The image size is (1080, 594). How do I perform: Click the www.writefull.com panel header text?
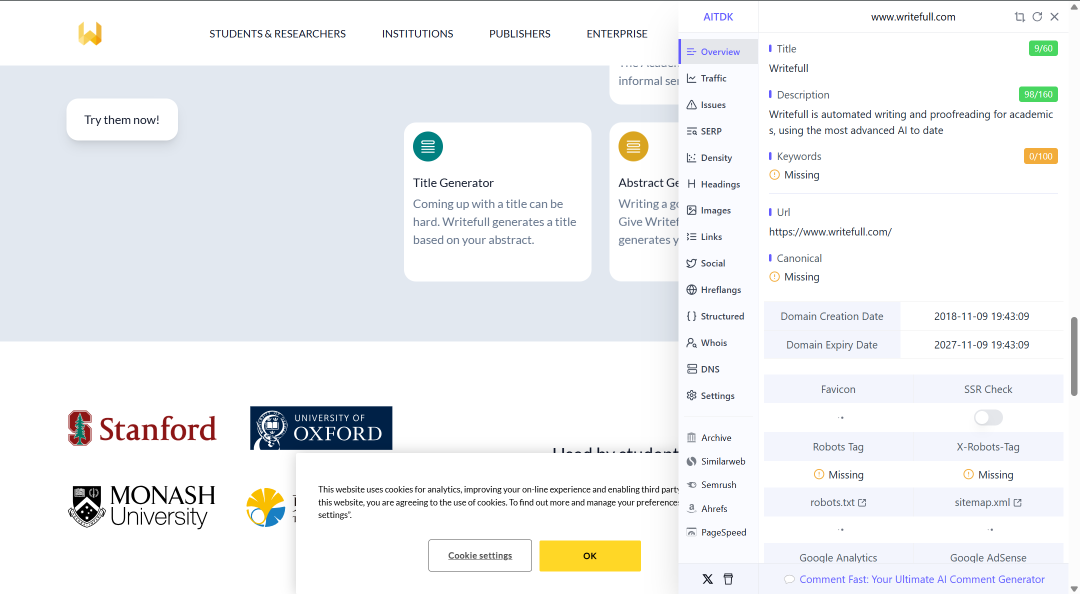pyautogui.click(x=913, y=17)
